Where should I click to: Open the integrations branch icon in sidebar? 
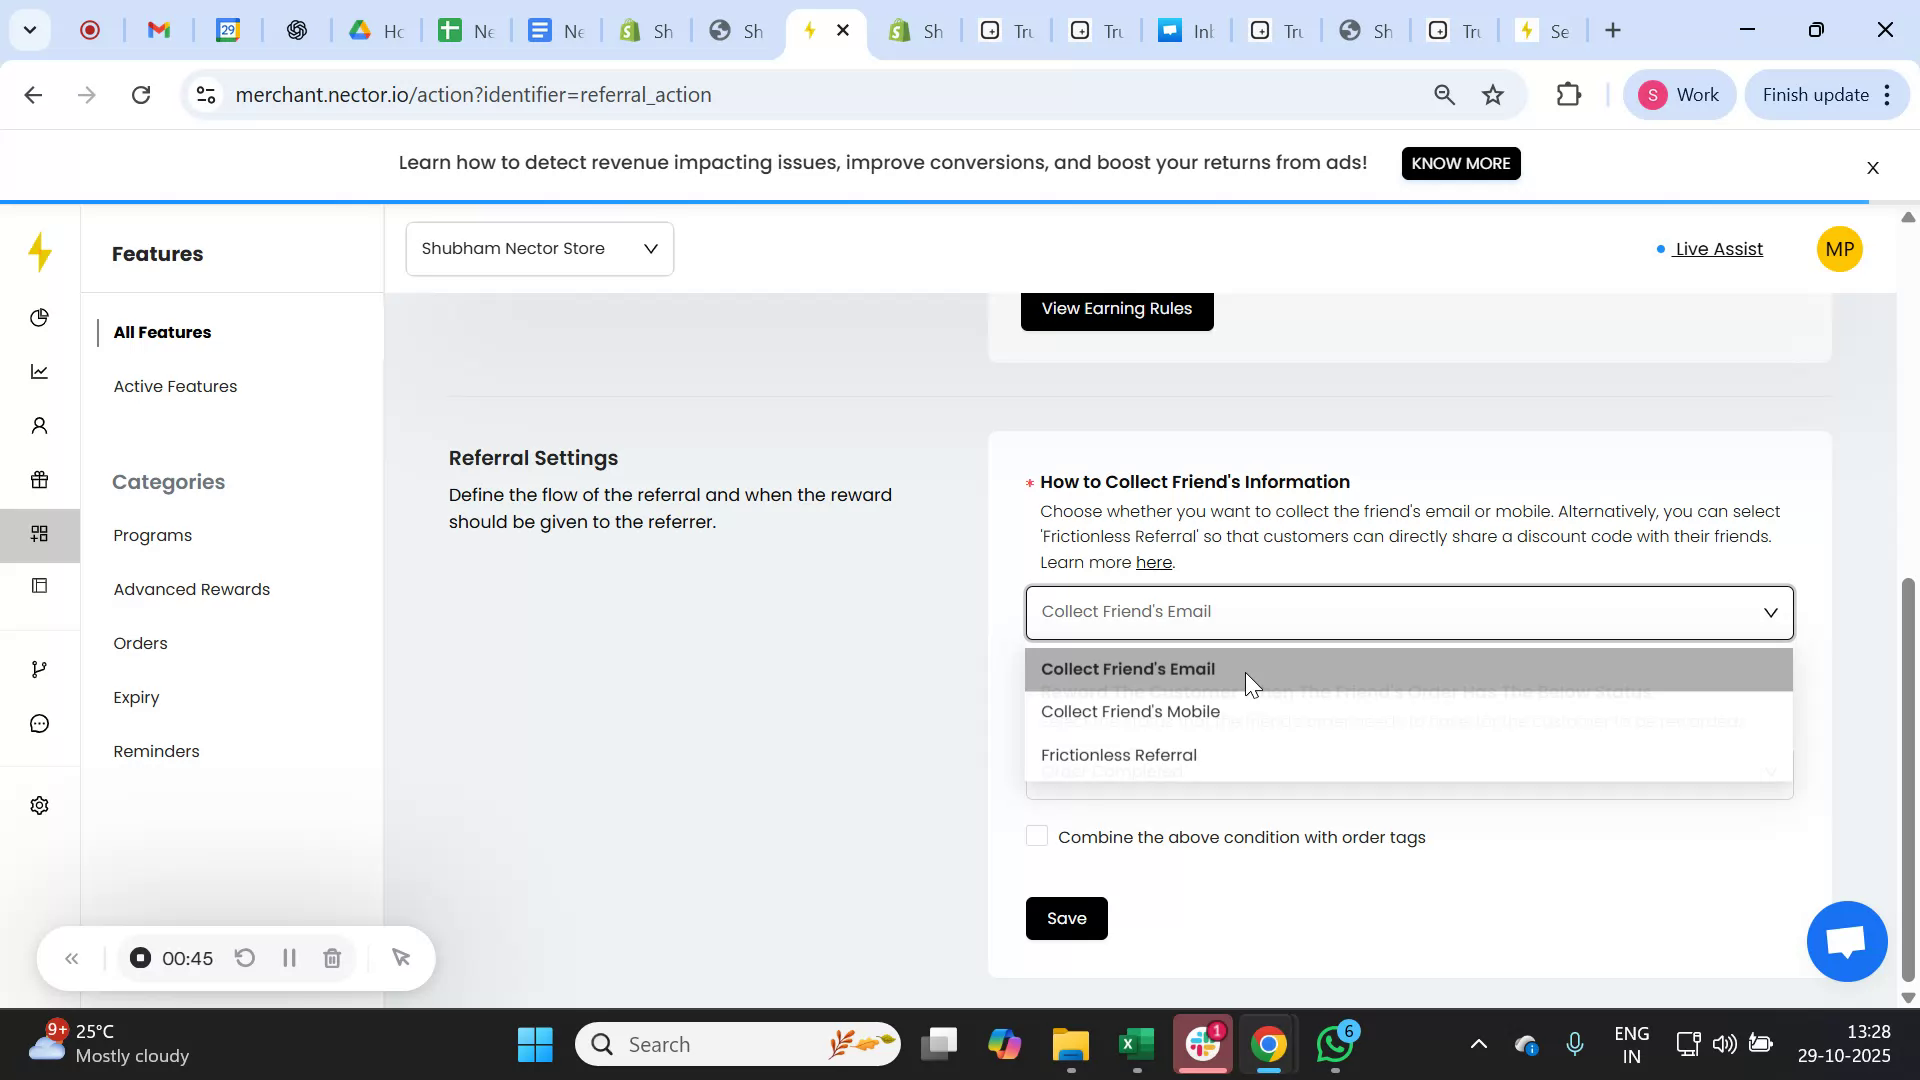[40, 668]
